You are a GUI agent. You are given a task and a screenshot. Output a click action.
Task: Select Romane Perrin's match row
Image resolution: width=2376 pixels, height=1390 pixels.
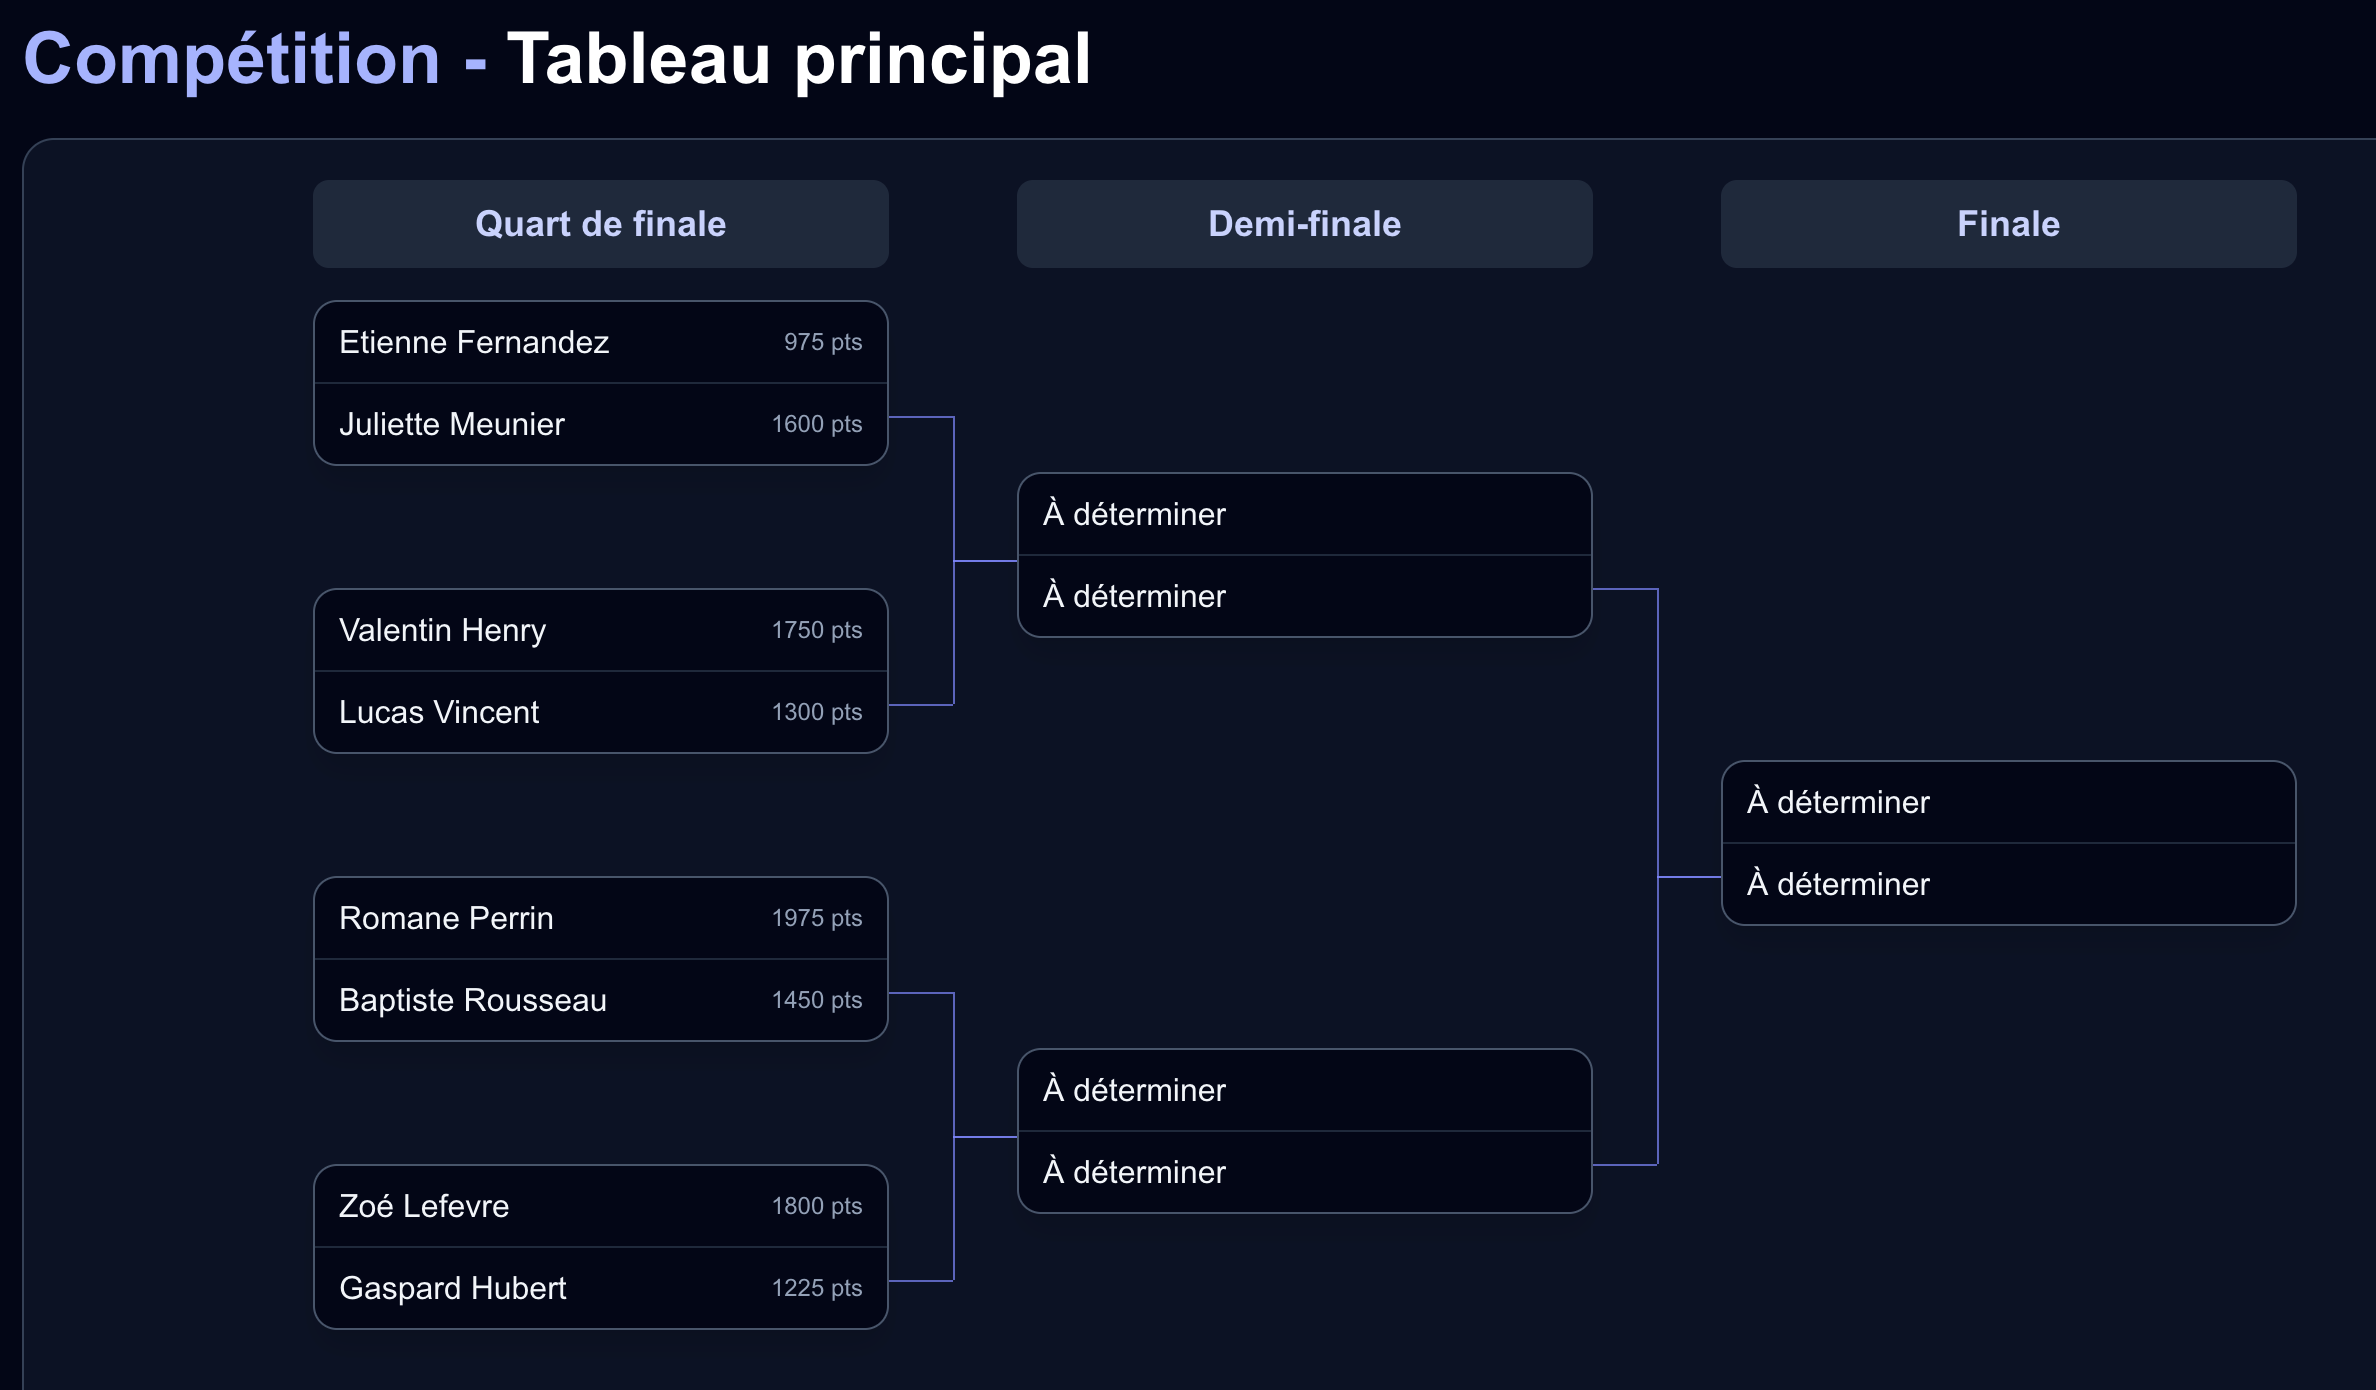click(x=601, y=918)
